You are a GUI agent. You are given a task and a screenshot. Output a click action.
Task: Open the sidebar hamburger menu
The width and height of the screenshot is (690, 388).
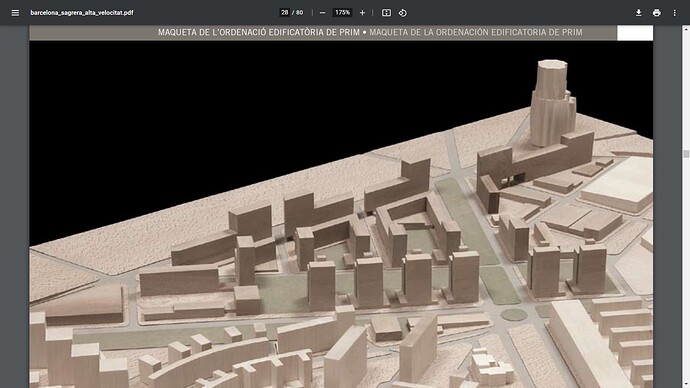pos(15,13)
